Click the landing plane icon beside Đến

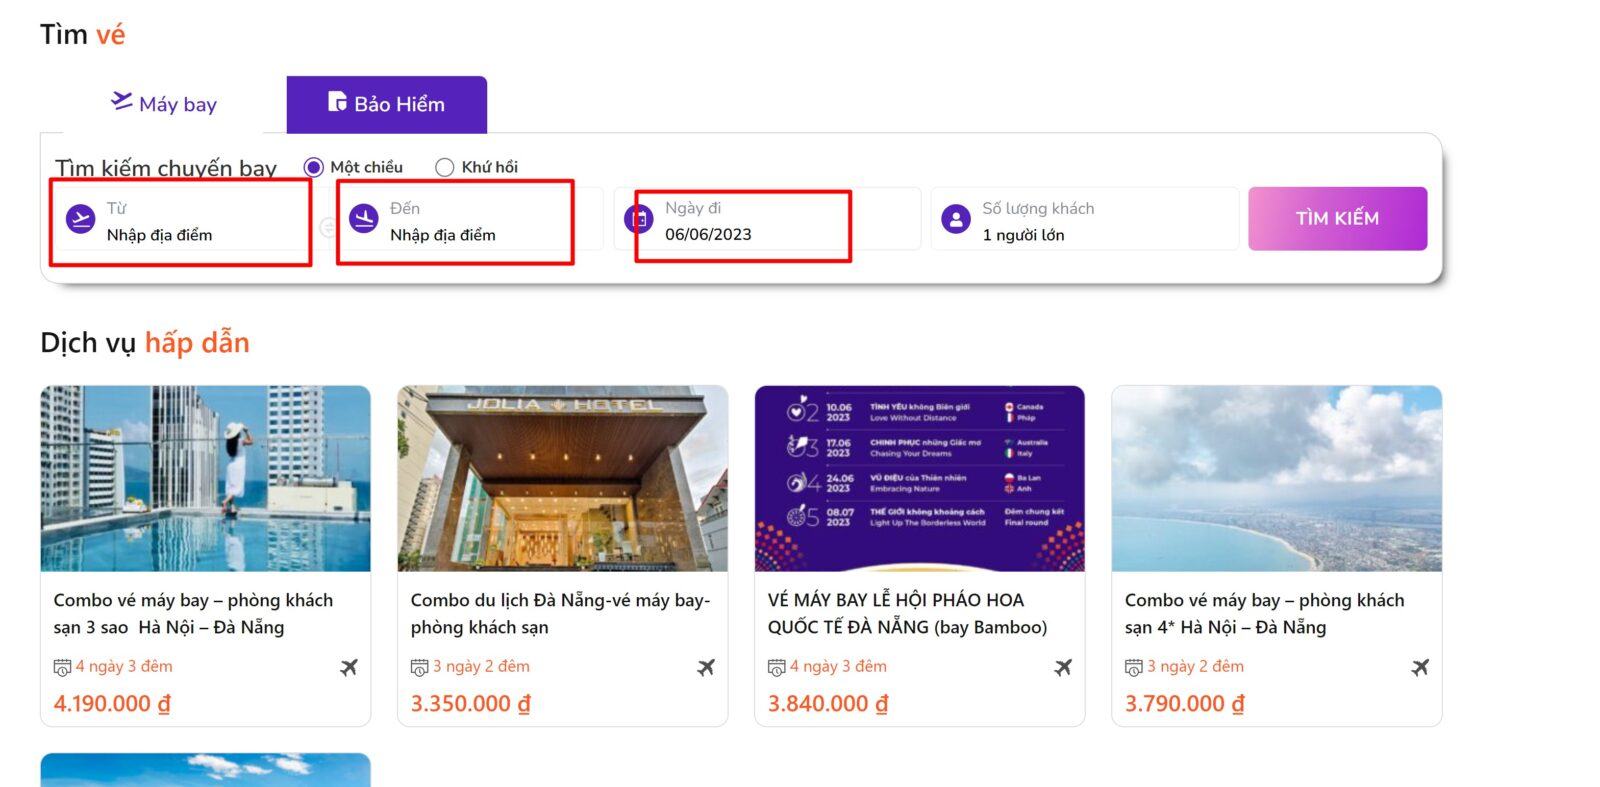pos(364,219)
